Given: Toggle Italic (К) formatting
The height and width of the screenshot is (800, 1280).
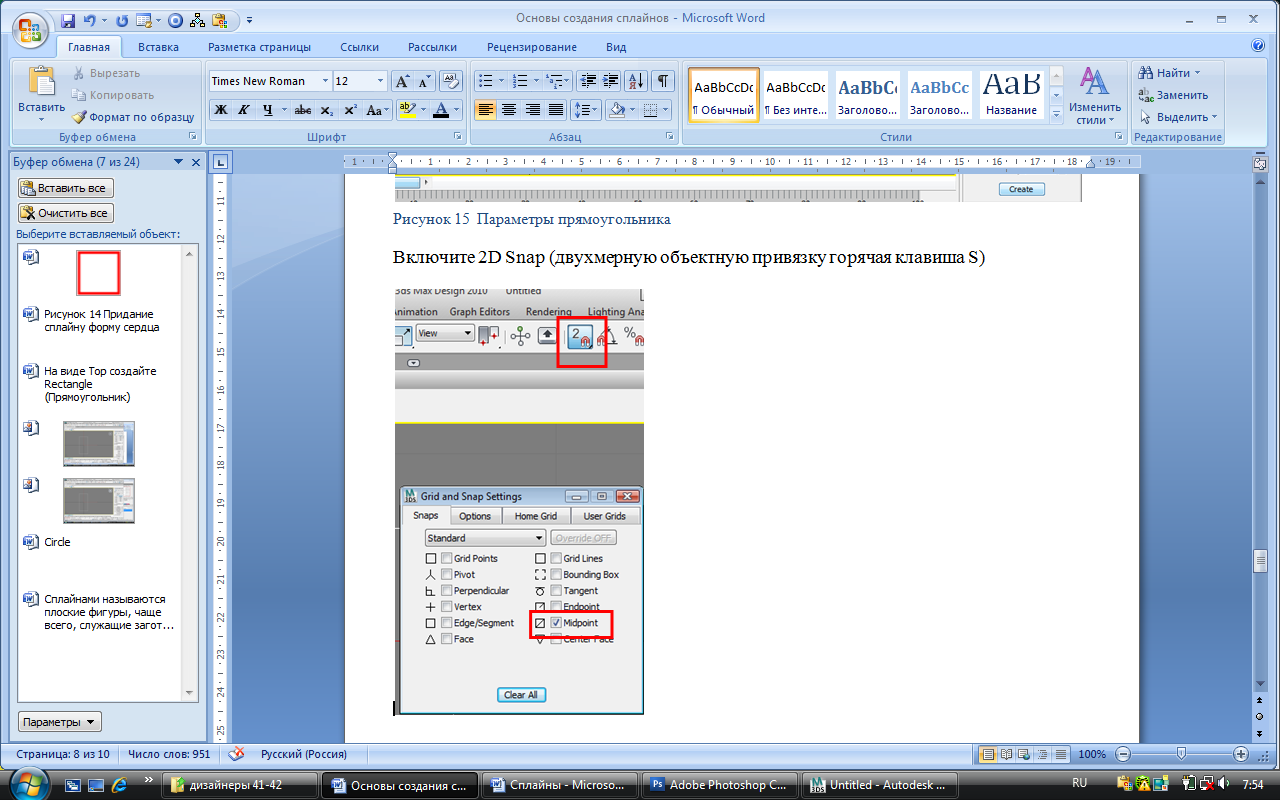Looking at the screenshot, I should pos(243,110).
